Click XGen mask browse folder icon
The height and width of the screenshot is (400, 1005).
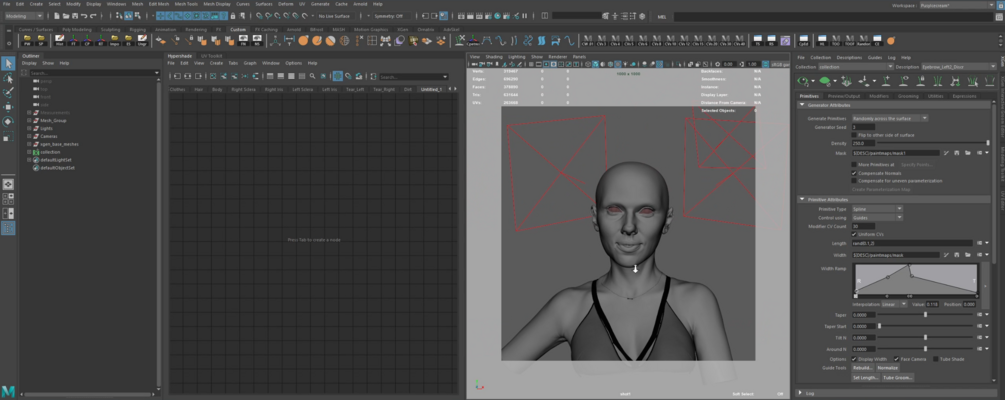968,153
